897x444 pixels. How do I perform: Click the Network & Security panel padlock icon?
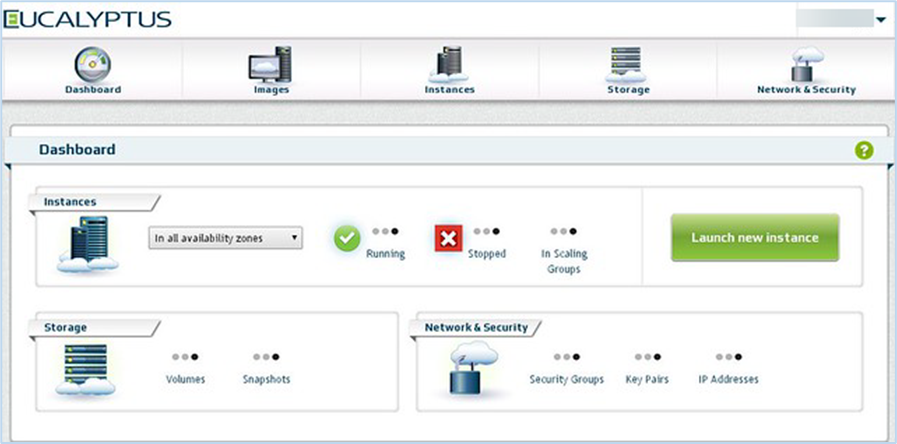(474, 367)
